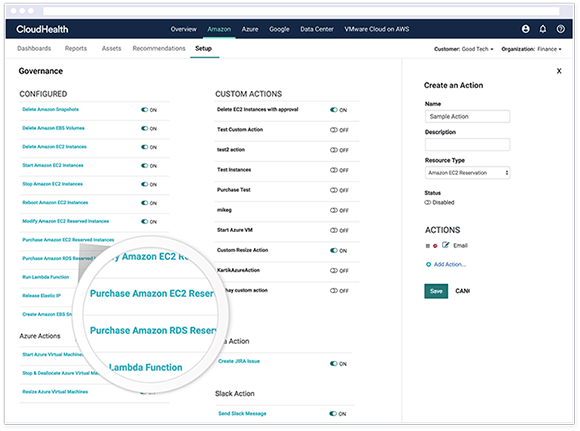Turn off Custom Resize Action toggle
The height and width of the screenshot is (431, 580).
[x=334, y=250]
